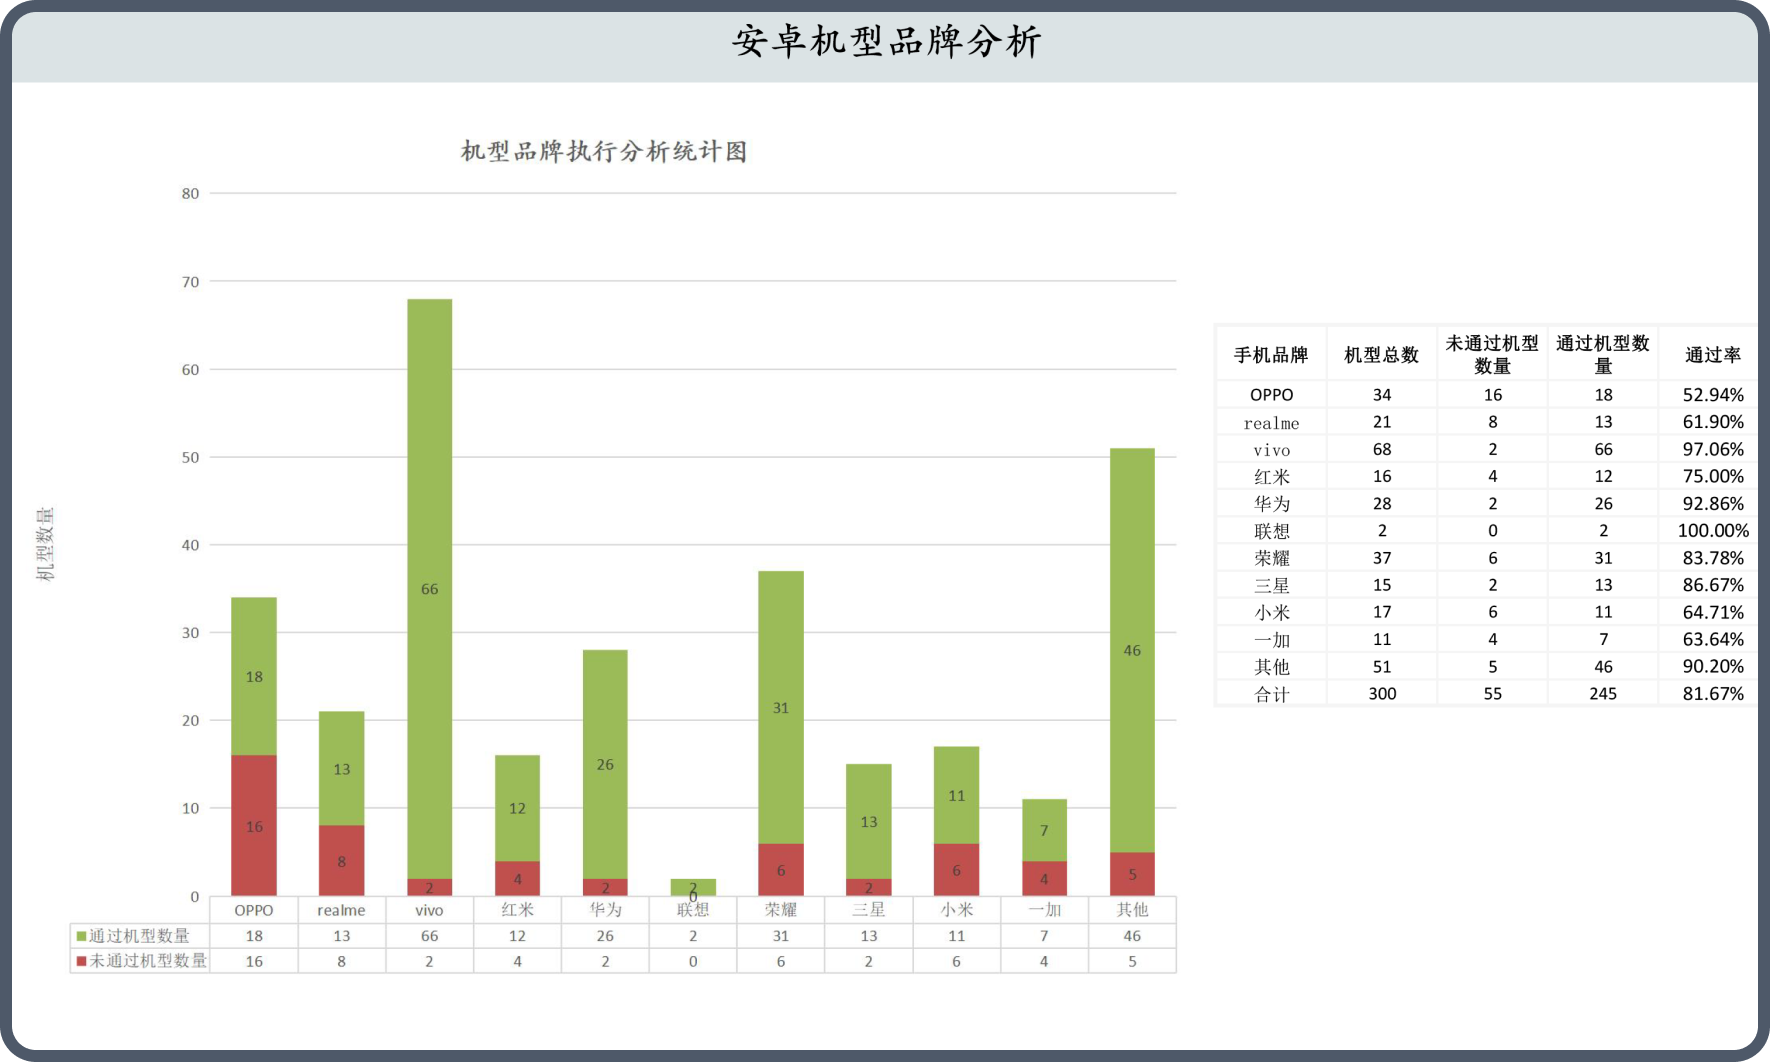Click the green 通过机型数量 legend swatch
The height and width of the screenshot is (1062, 1770).
(x=81, y=936)
